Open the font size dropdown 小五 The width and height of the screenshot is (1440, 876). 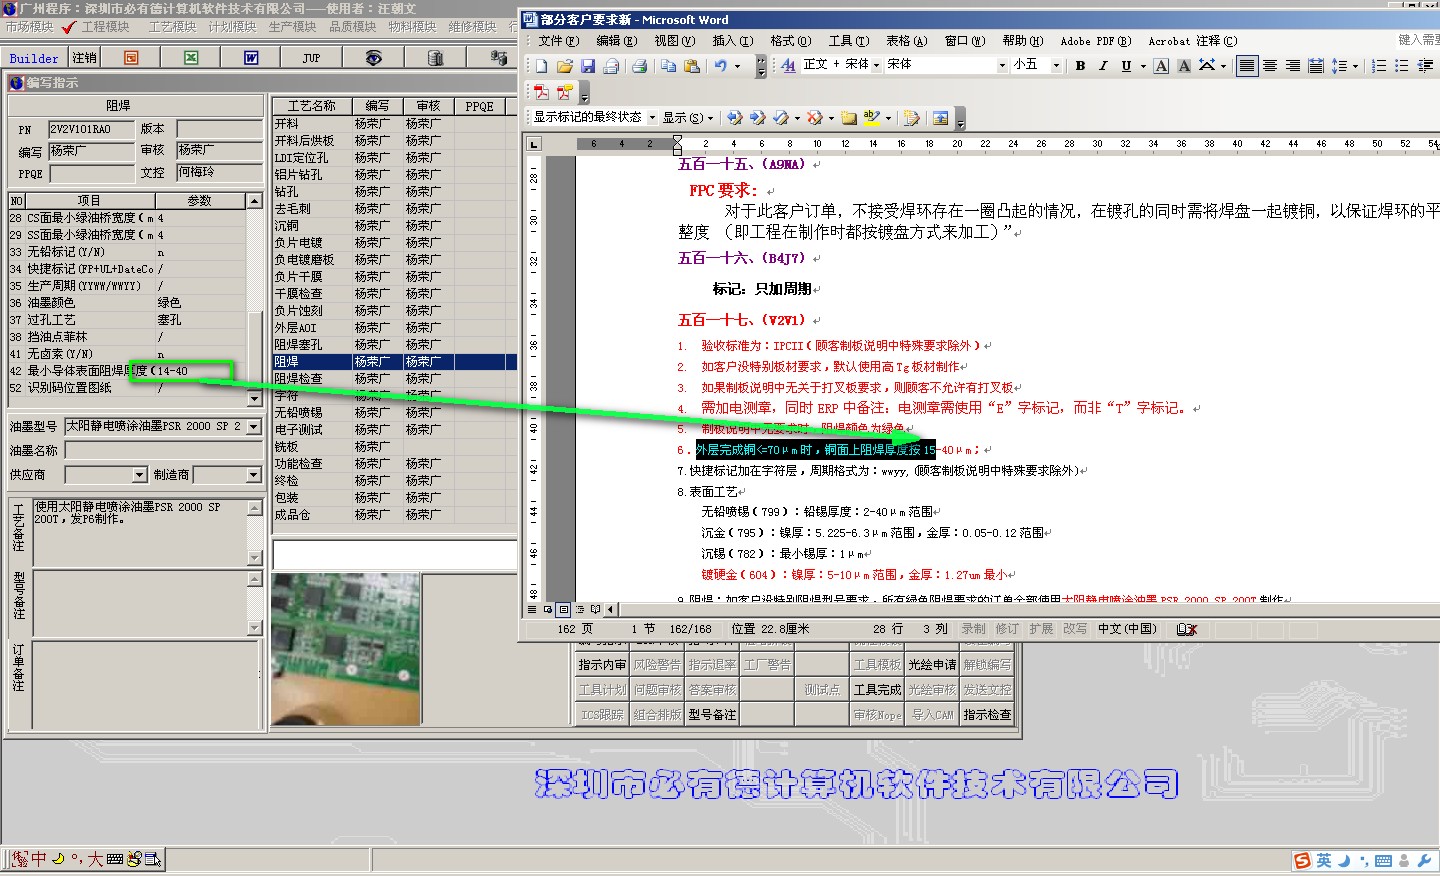[1056, 65]
